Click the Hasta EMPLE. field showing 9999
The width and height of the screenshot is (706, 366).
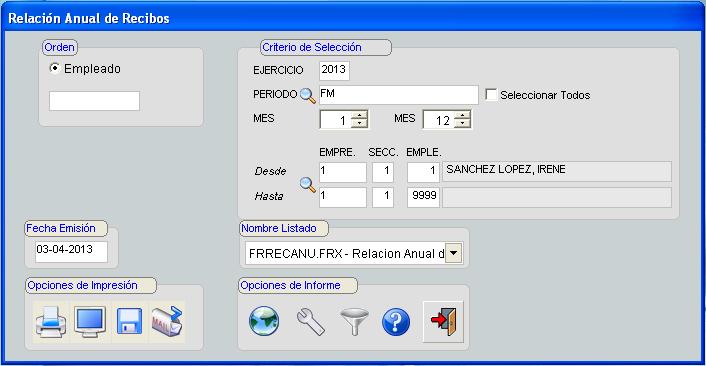pos(423,197)
